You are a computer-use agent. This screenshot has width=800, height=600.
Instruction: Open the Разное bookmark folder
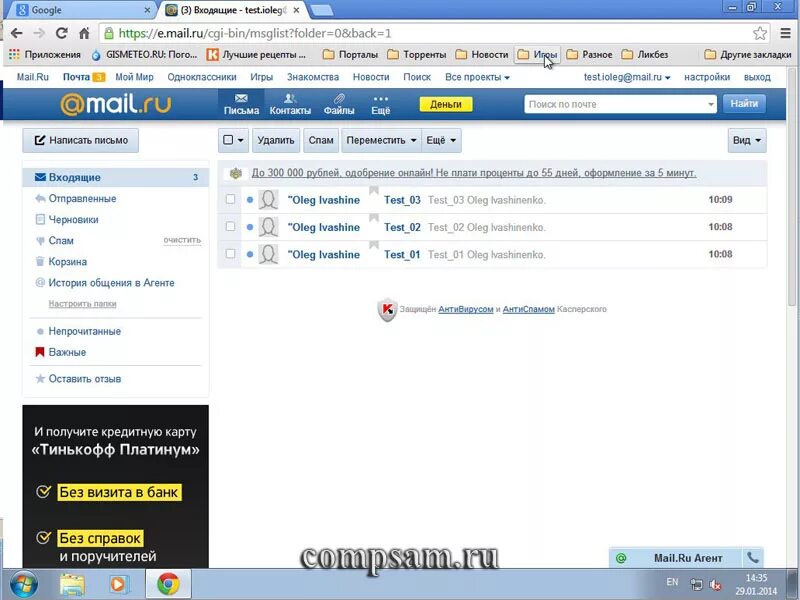589,55
